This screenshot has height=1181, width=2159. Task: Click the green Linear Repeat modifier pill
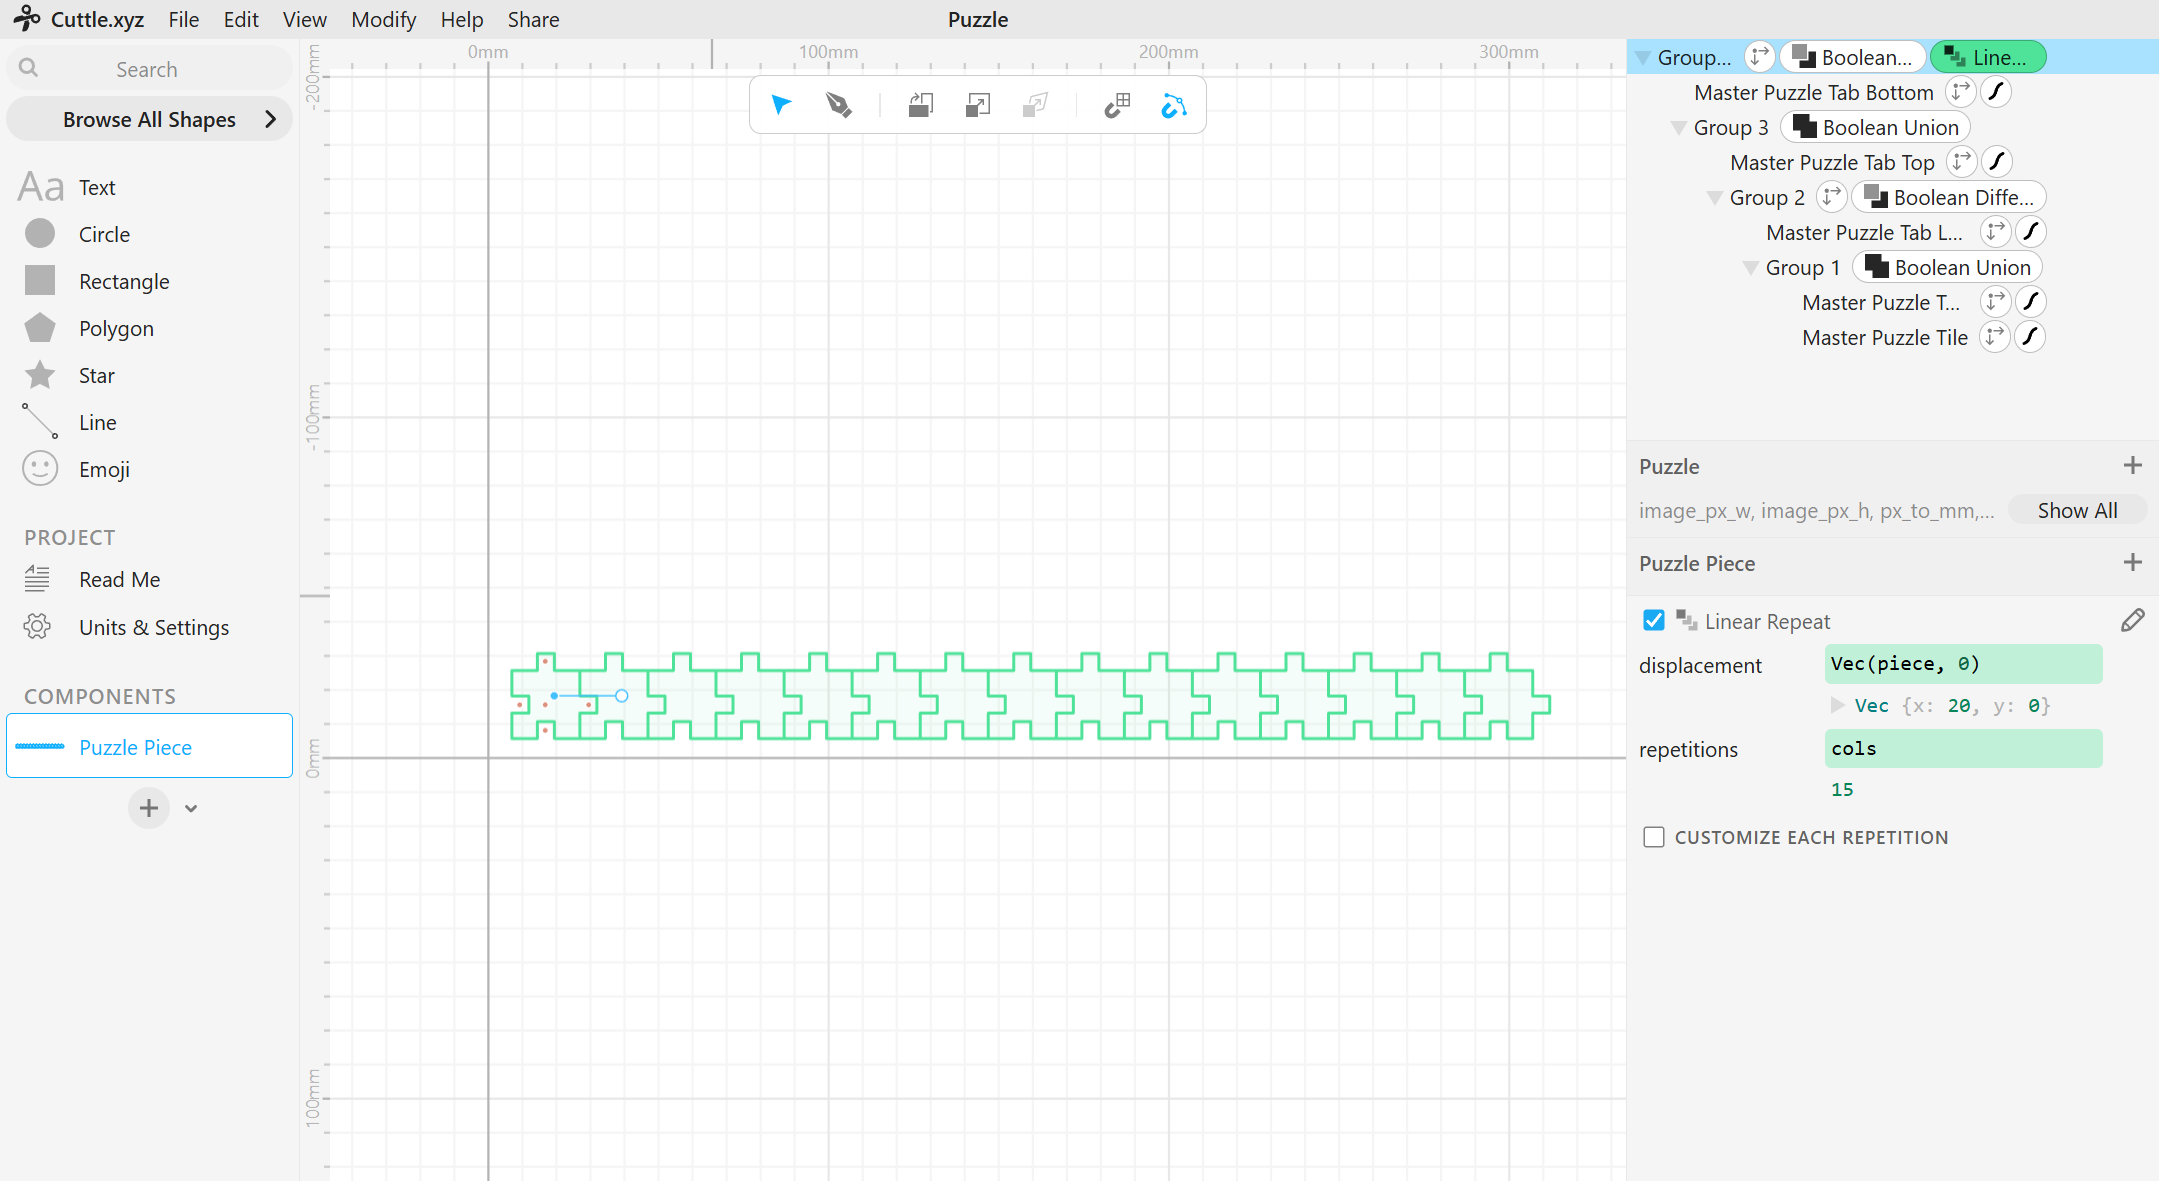pyautogui.click(x=1988, y=57)
